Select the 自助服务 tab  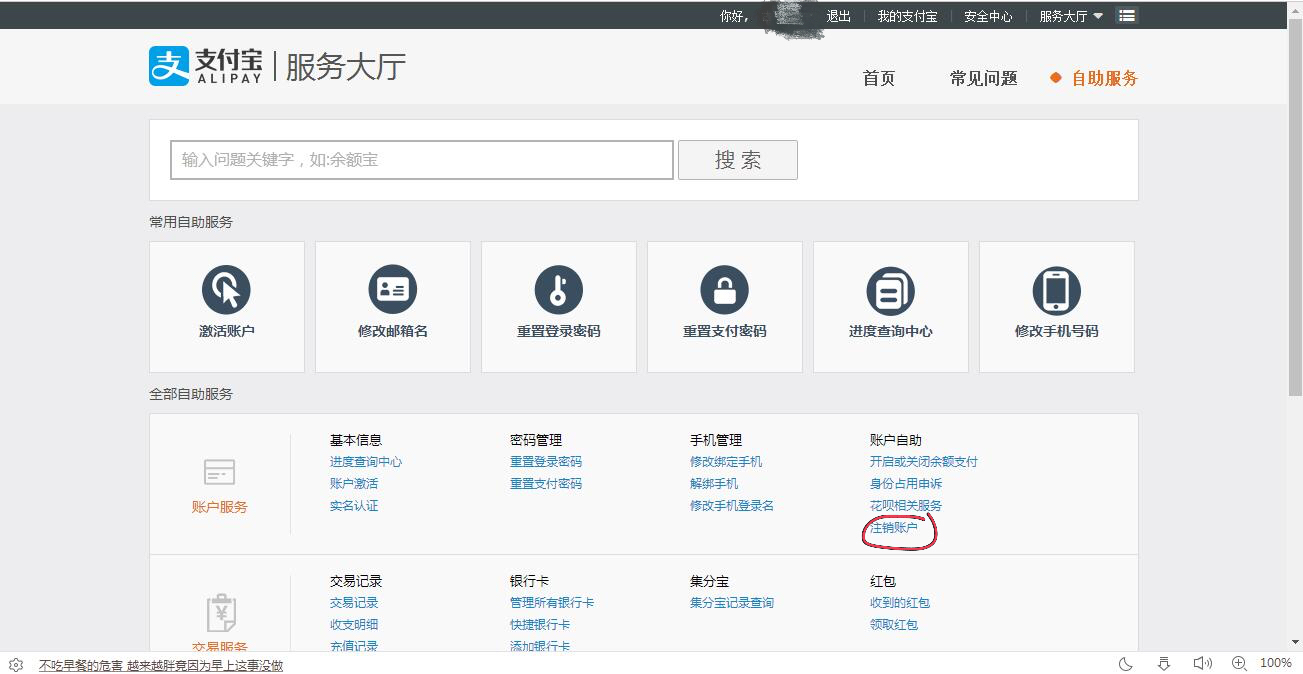pos(1104,78)
